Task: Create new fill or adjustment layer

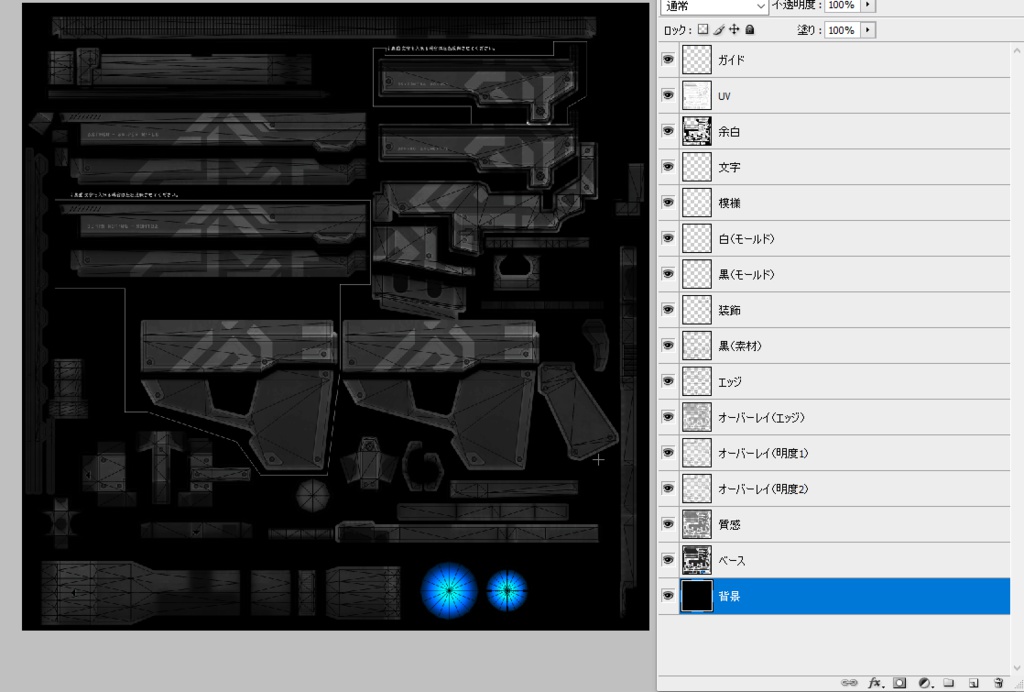Action: click(924, 683)
